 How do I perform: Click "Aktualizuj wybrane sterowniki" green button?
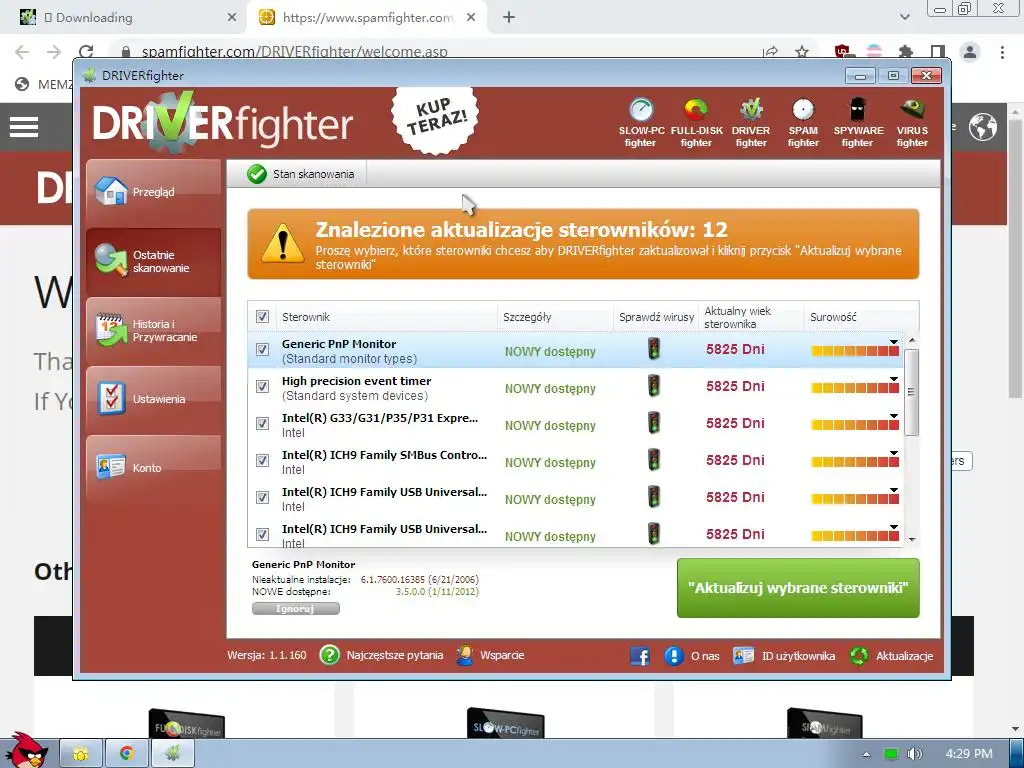click(x=798, y=588)
